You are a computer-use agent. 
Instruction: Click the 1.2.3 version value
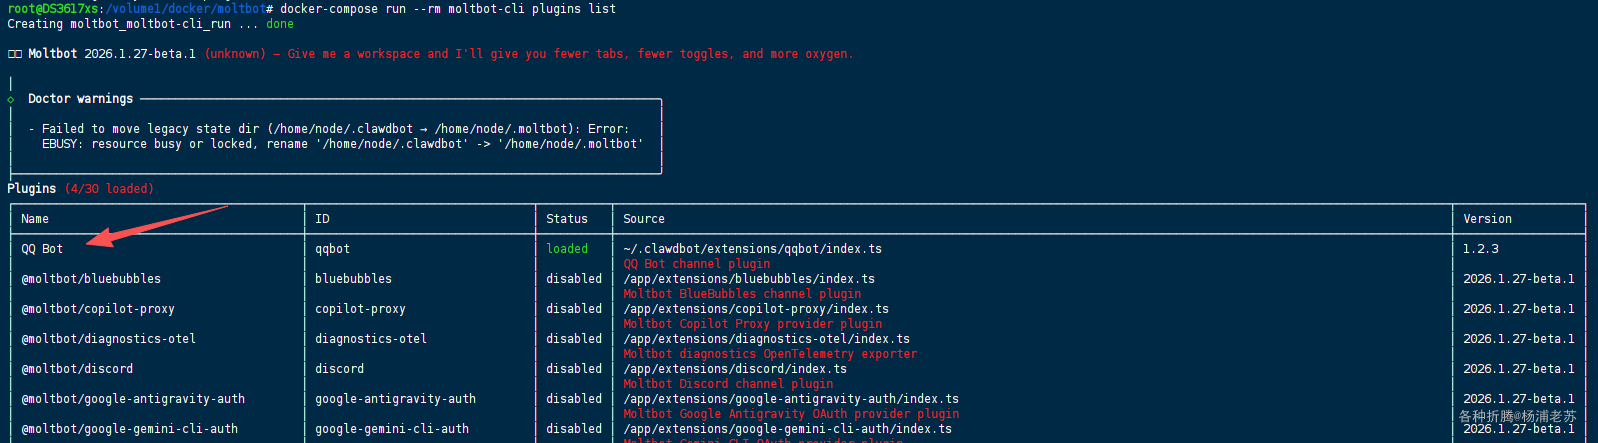[x=1481, y=249]
